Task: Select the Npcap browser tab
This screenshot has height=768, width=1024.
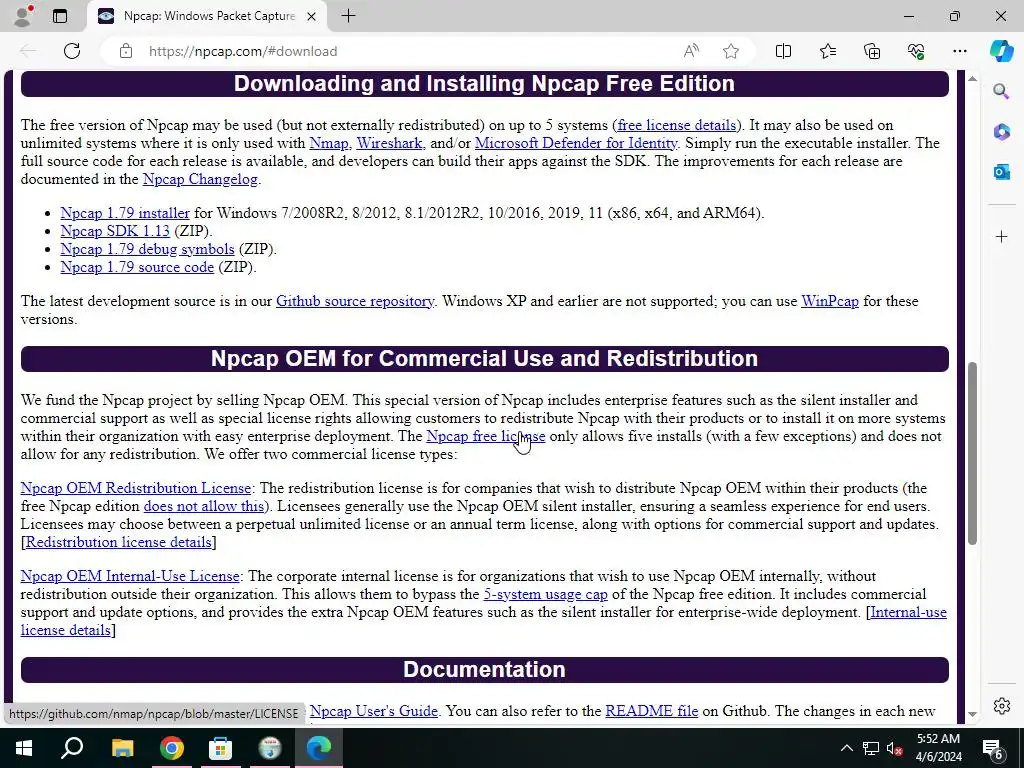Action: coord(207,16)
